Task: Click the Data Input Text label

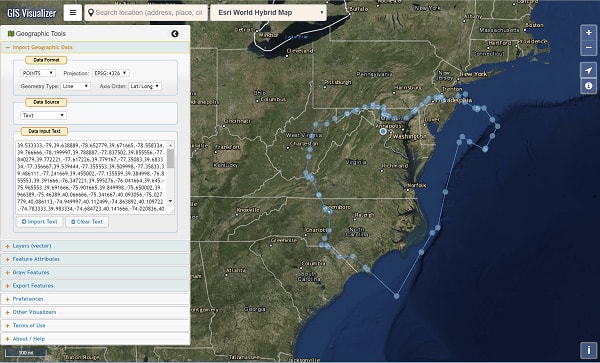Action: pyautogui.click(x=44, y=131)
